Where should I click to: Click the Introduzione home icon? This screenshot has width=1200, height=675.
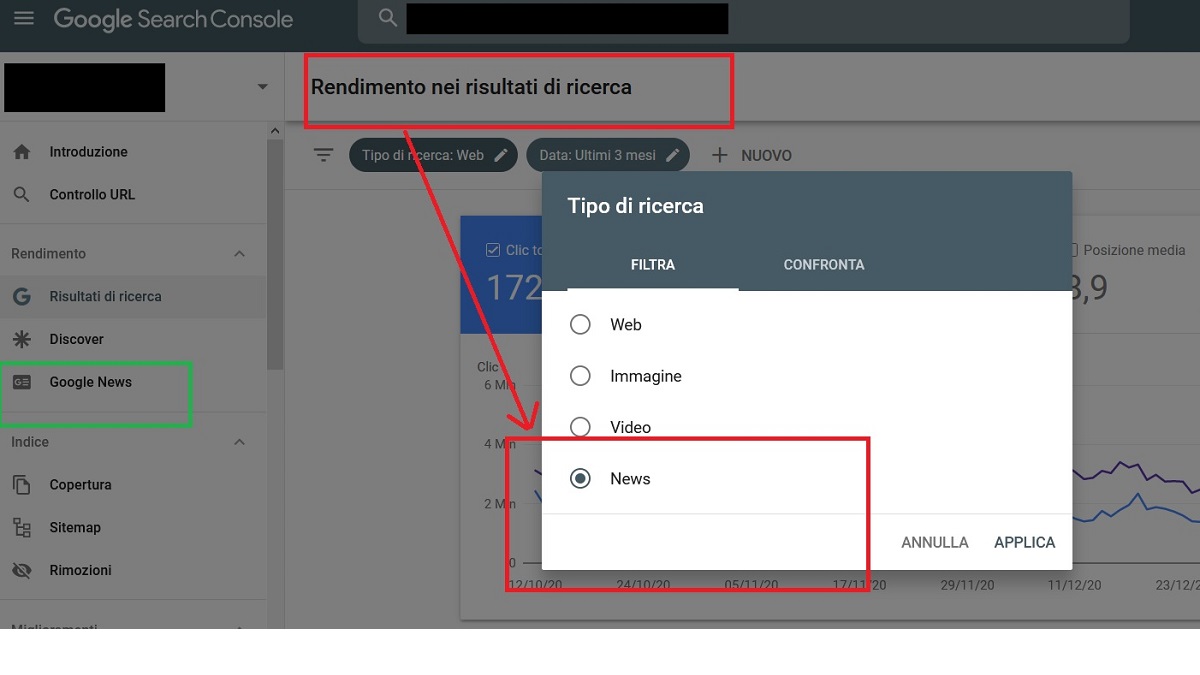(22, 152)
